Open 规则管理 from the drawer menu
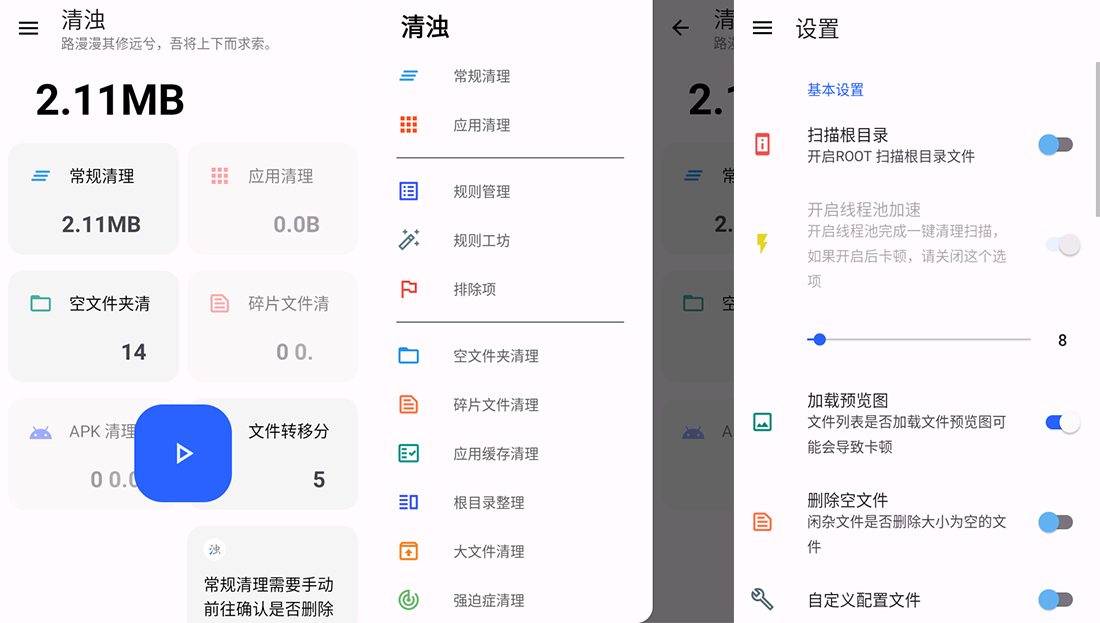This screenshot has height=623, width=1100. pos(410,190)
